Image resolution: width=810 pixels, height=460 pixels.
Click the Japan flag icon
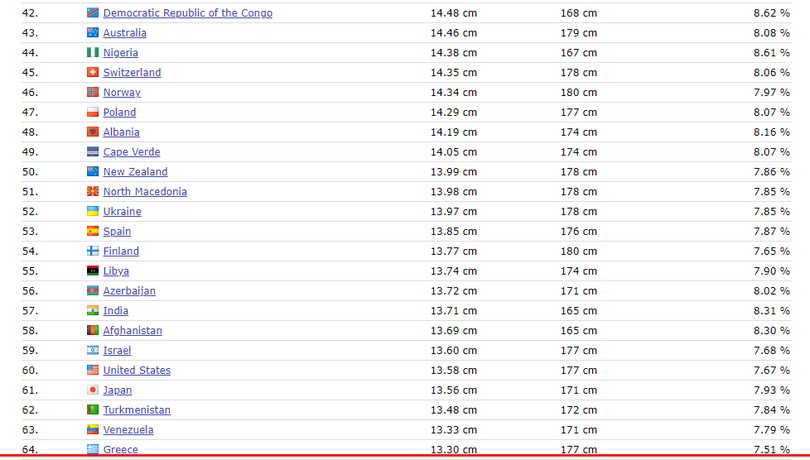93,390
